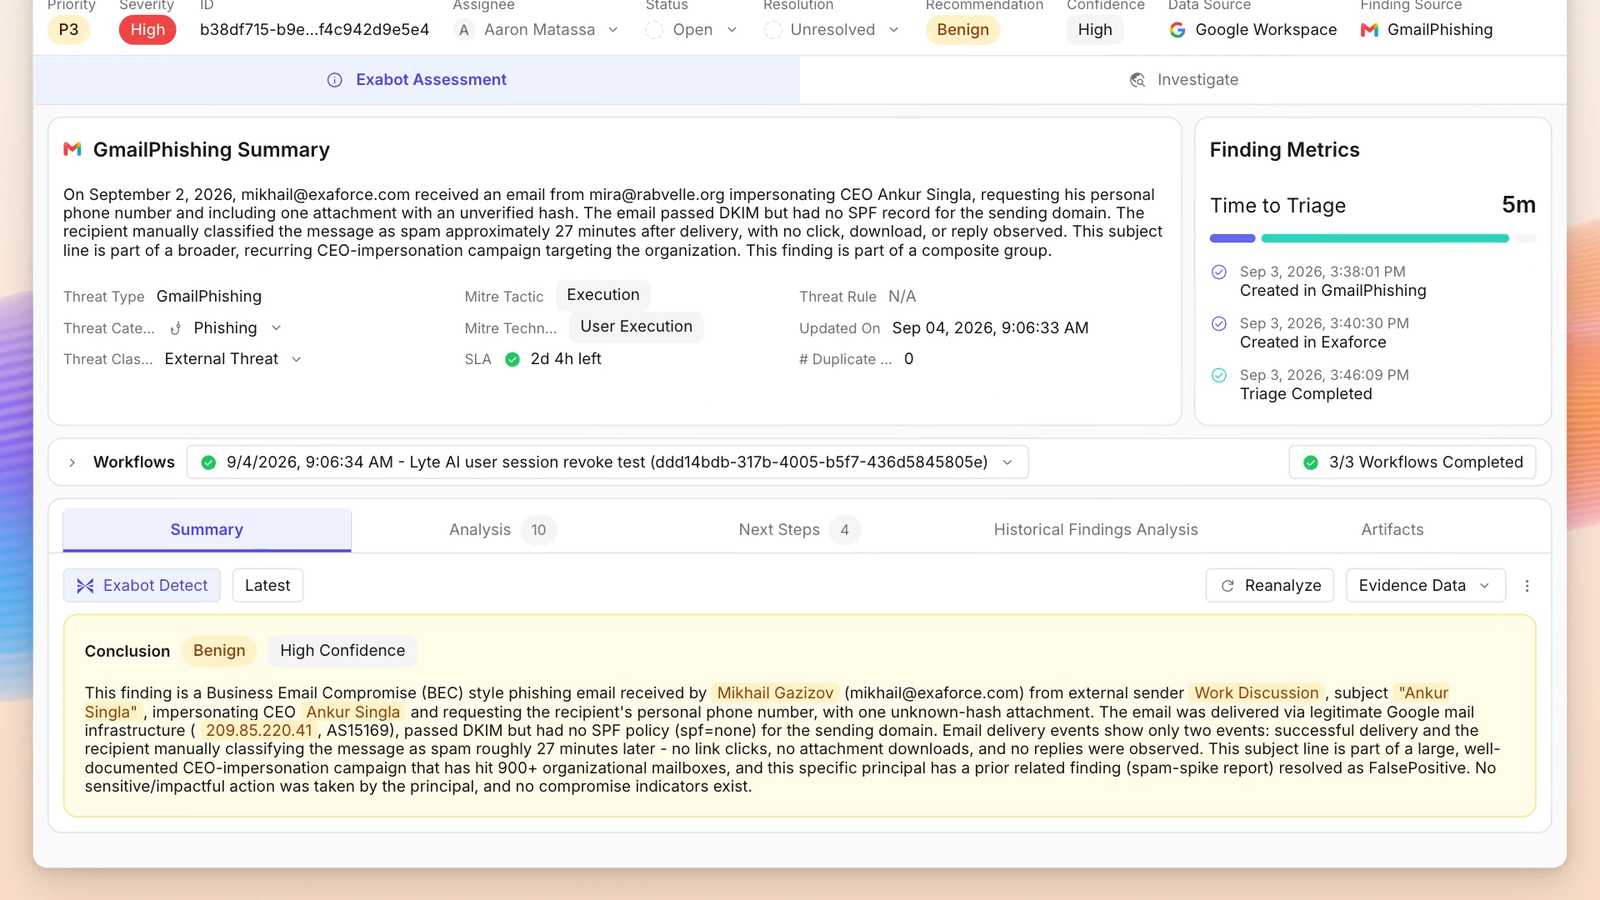1600x900 pixels.
Task: Click the highlighted IP 209.85.220.41
Action: (x=259, y=731)
